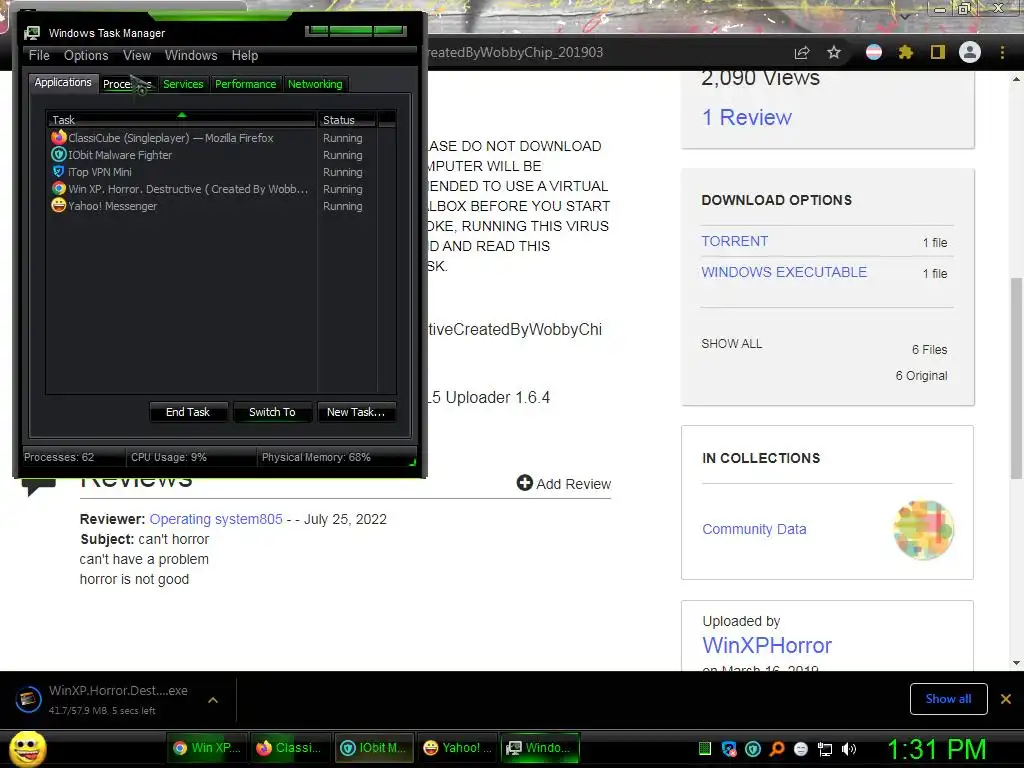Click the Windo... Task Manager taskbar button
The height and width of the screenshot is (768, 1024).
(541, 748)
